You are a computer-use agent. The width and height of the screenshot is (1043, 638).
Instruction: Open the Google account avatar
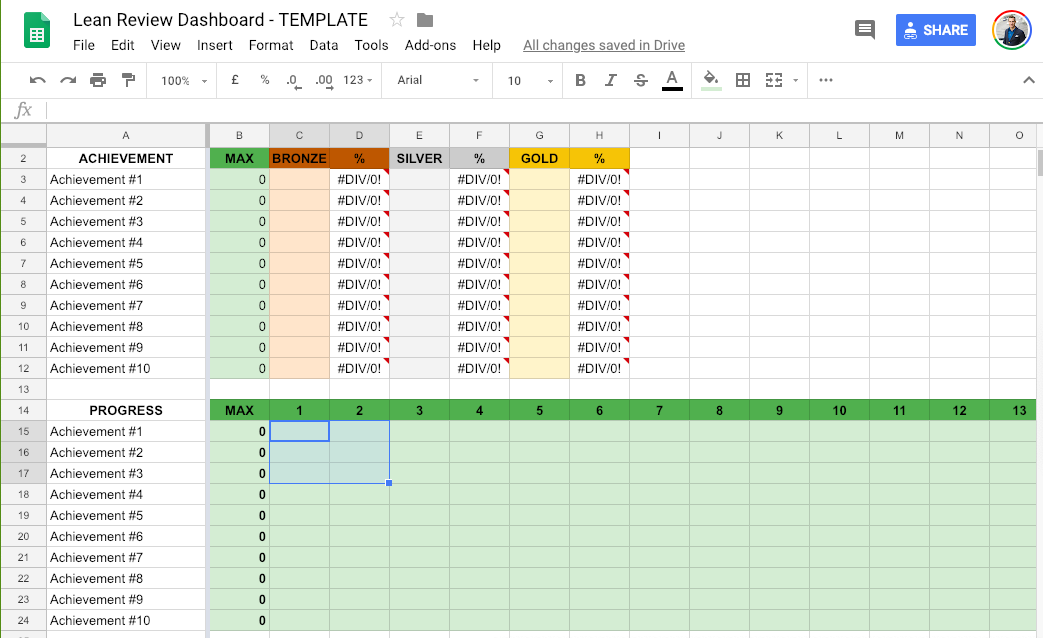click(1011, 30)
